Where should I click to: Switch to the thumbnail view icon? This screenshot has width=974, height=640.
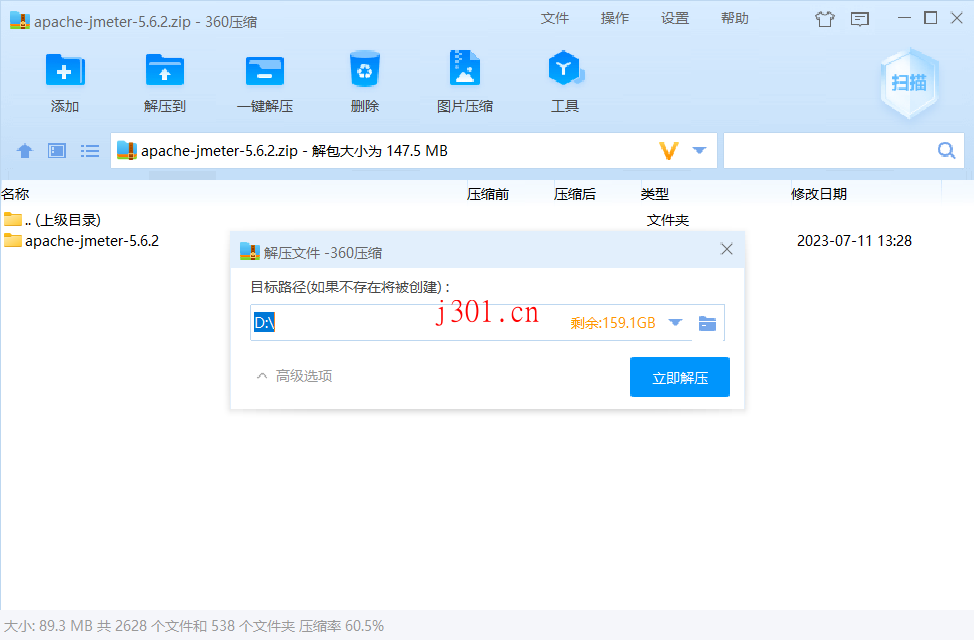click(x=57, y=150)
